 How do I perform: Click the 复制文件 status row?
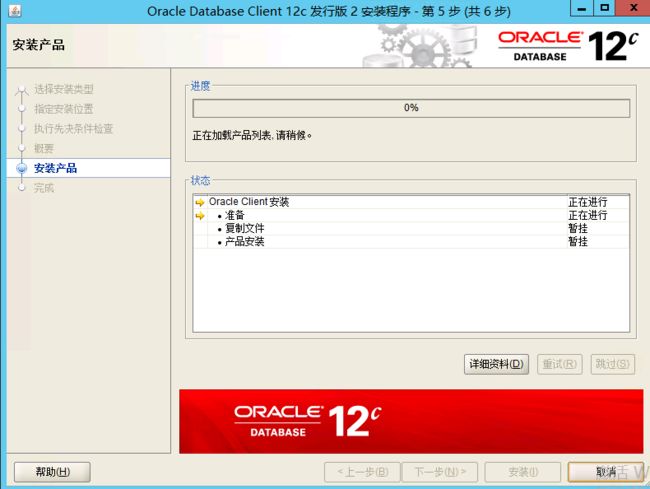coord(411,229)
